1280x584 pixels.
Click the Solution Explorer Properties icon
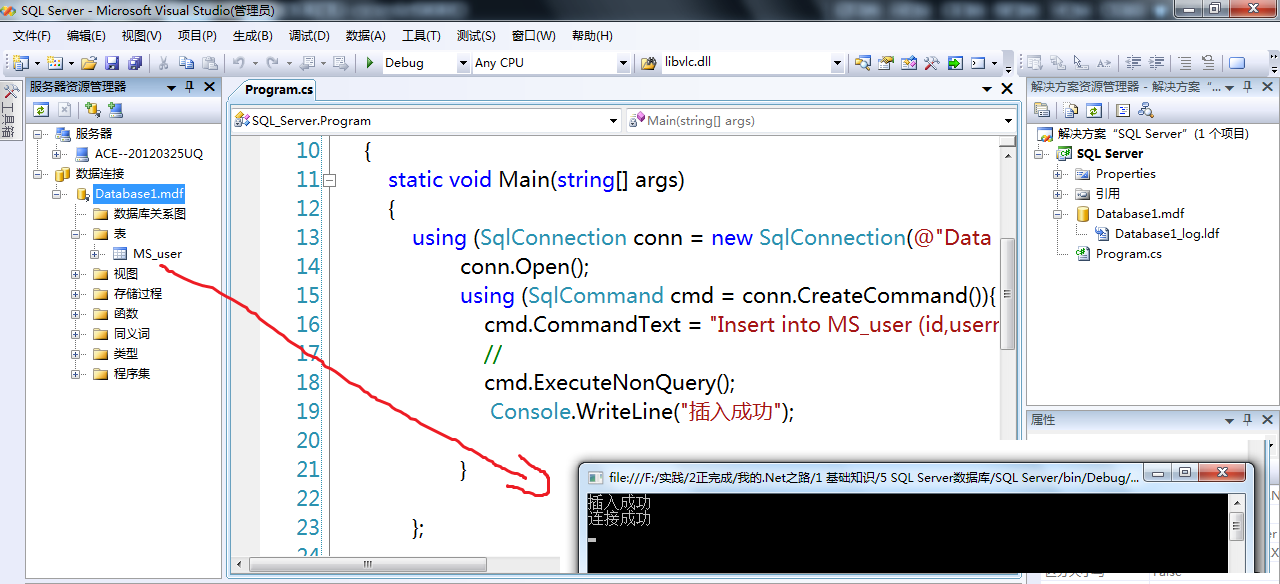coord(1042,110)
